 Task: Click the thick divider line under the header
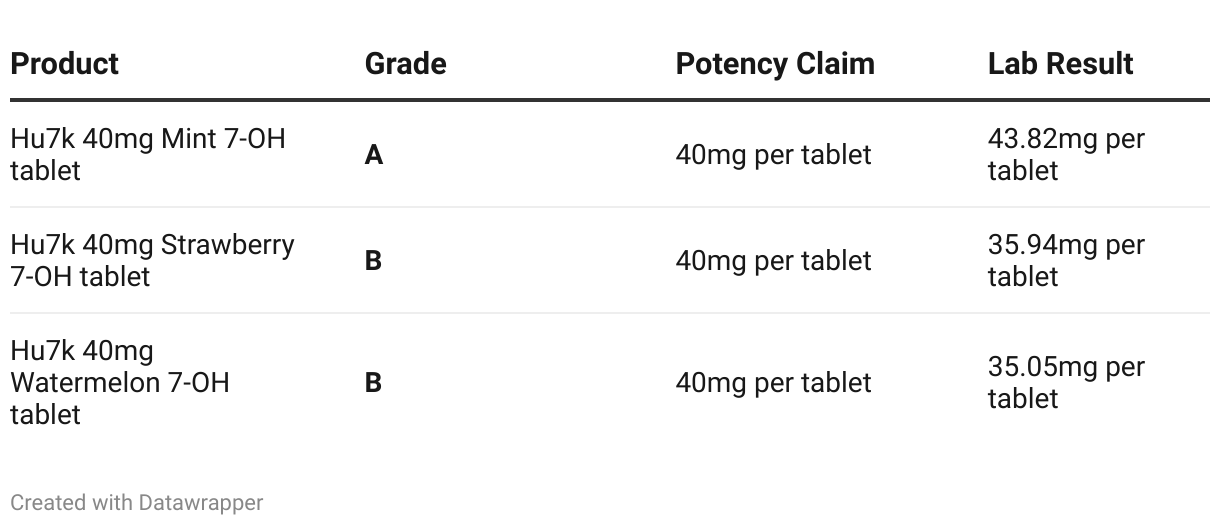[x=610, y=100]
